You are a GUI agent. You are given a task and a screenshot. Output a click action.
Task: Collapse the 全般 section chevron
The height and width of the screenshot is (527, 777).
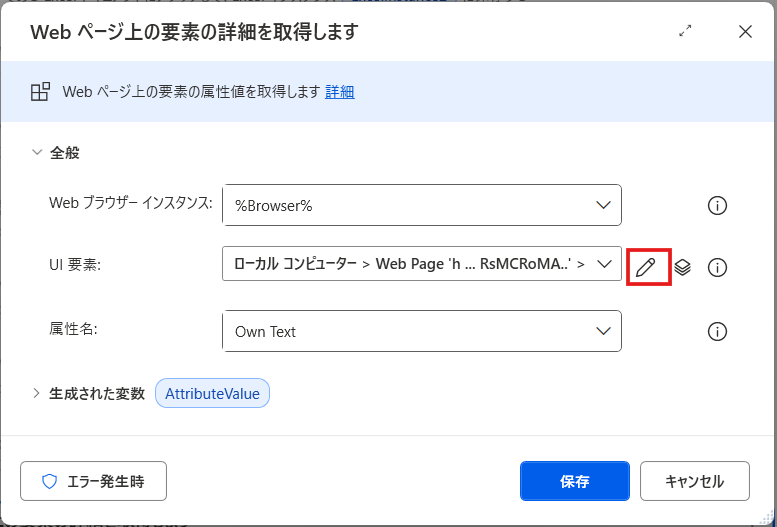pos(37,153)
